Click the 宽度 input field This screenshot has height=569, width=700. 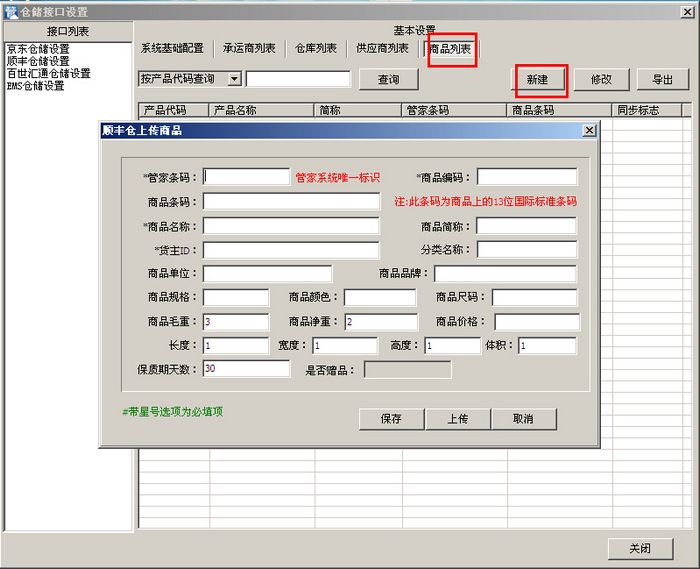point(345,346)
